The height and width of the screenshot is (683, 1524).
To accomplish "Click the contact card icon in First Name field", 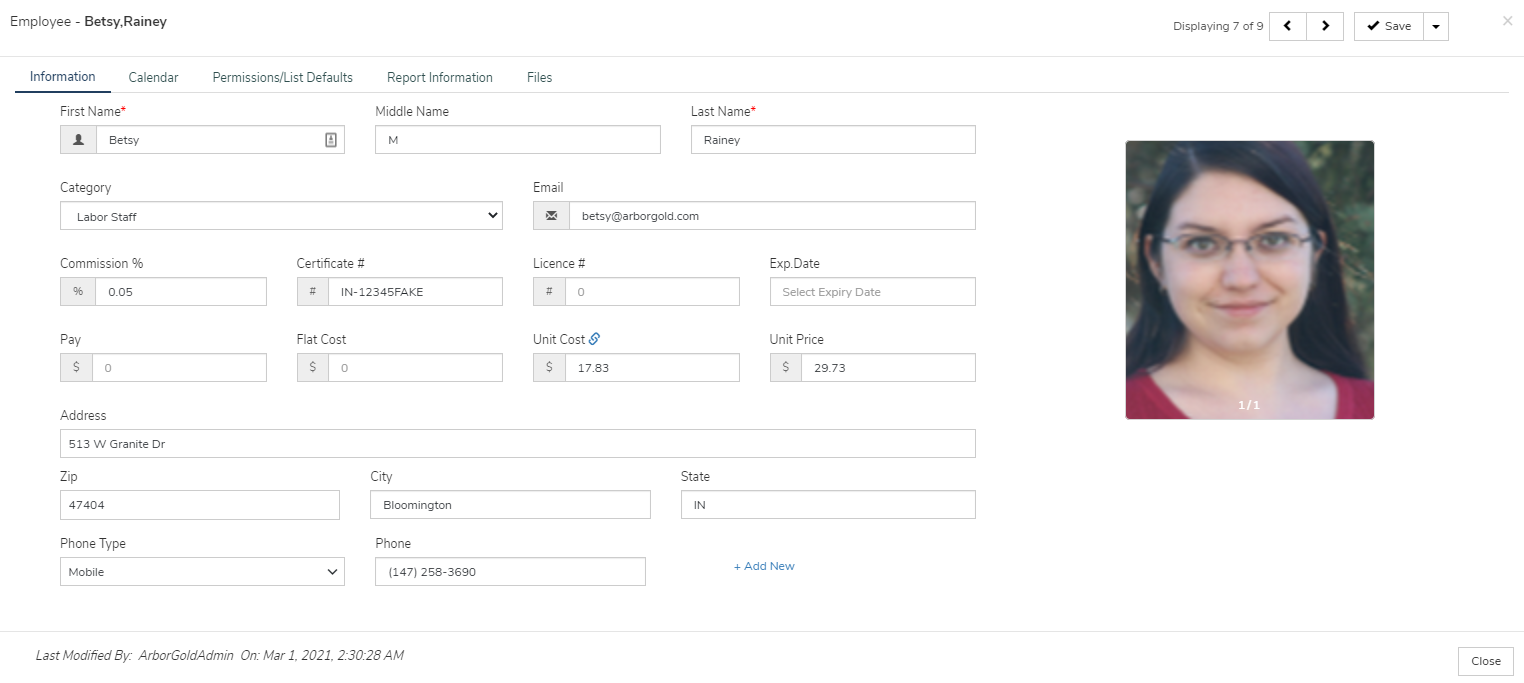I will coord(331,140).
